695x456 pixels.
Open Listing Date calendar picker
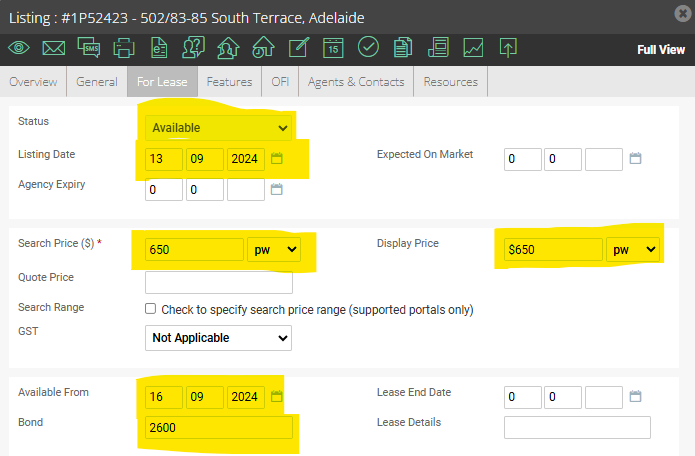click(278, 158)
